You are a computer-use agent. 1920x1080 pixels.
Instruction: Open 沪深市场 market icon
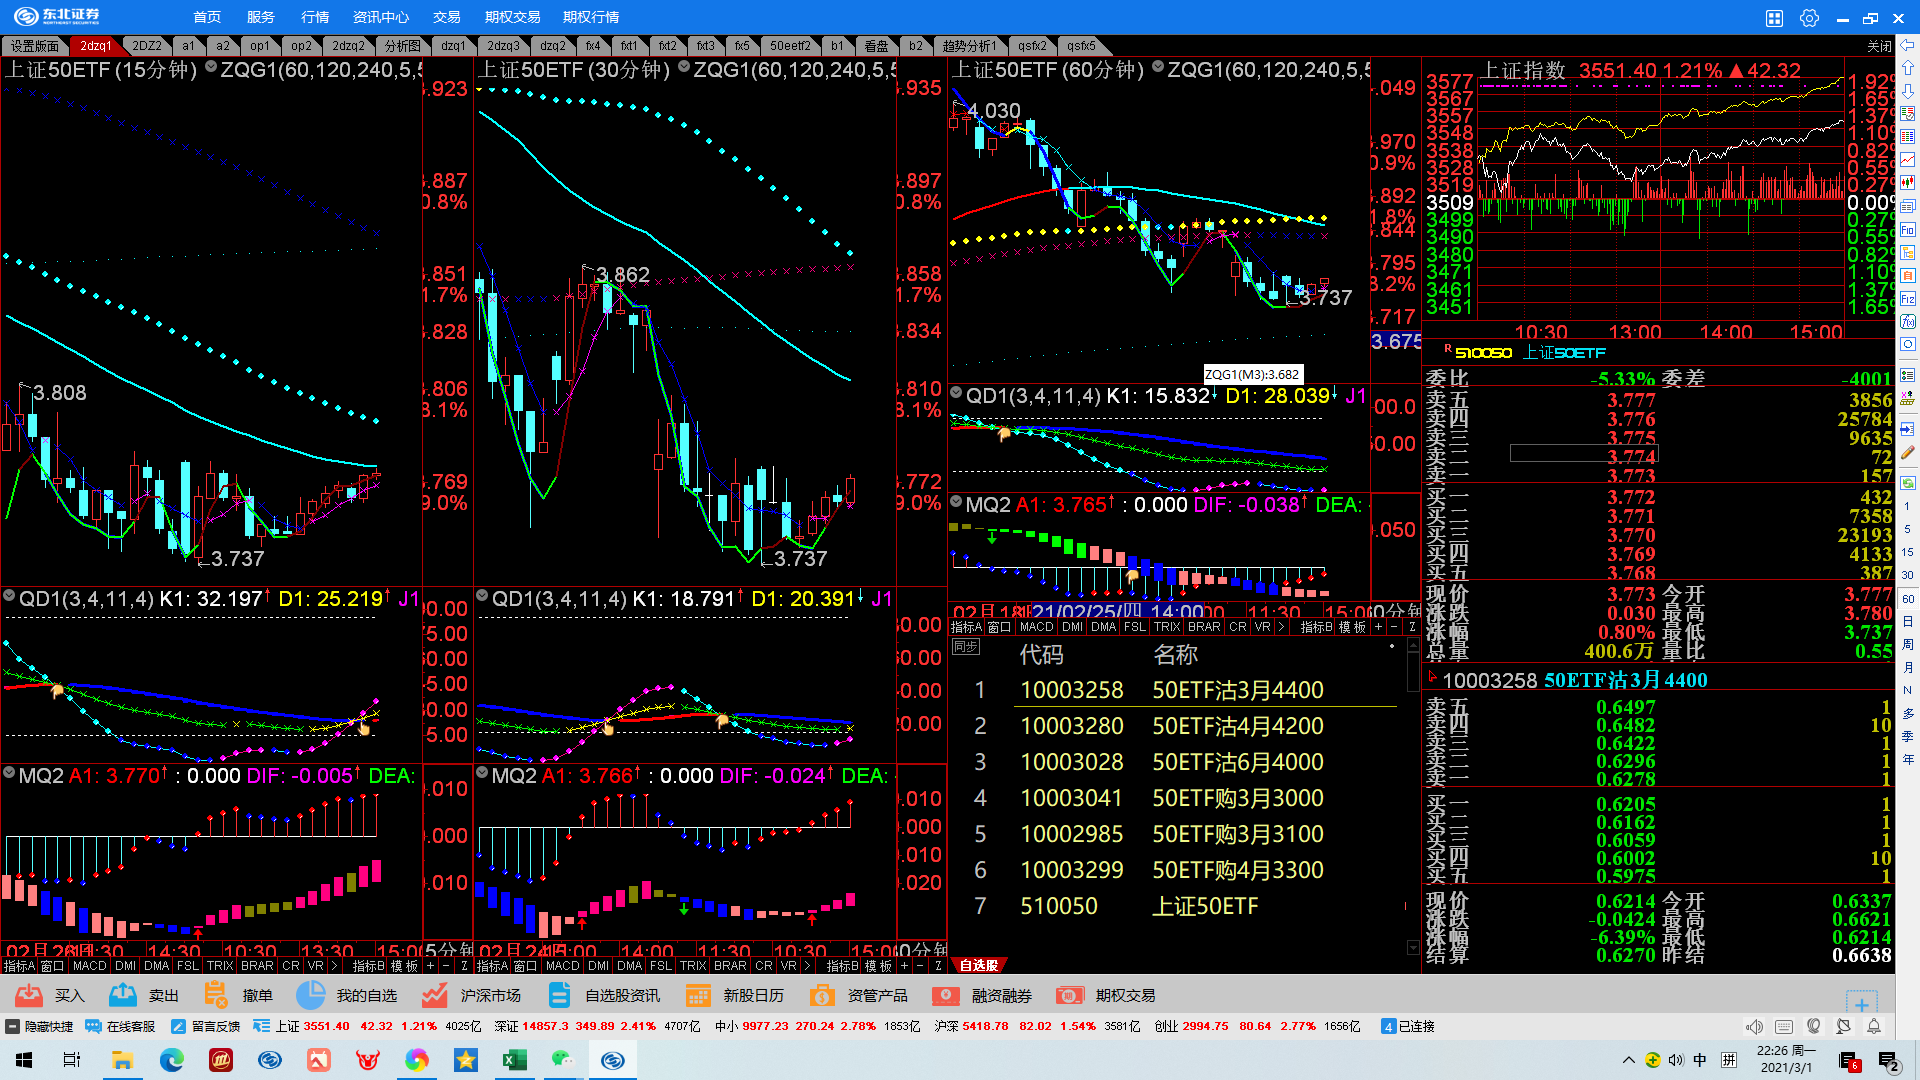coord(434,995)
